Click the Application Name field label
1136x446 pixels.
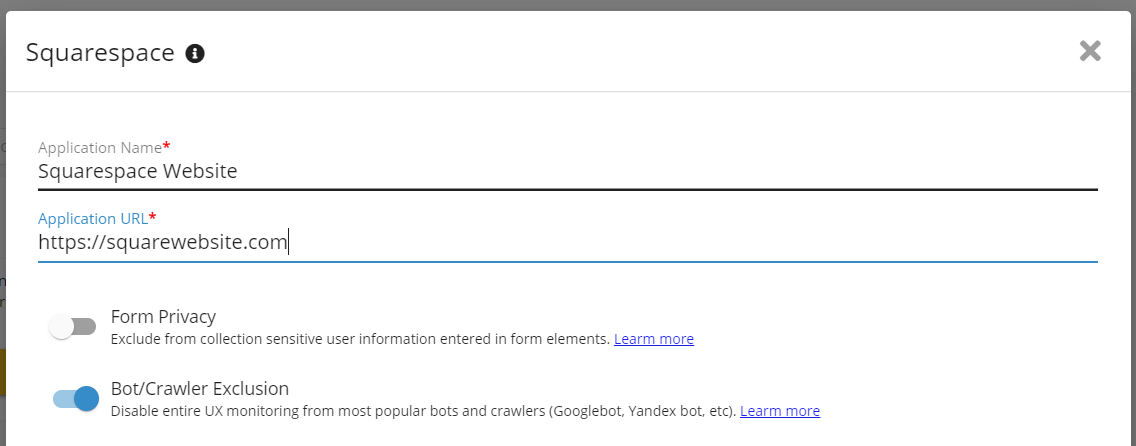[x=99, y=147]
